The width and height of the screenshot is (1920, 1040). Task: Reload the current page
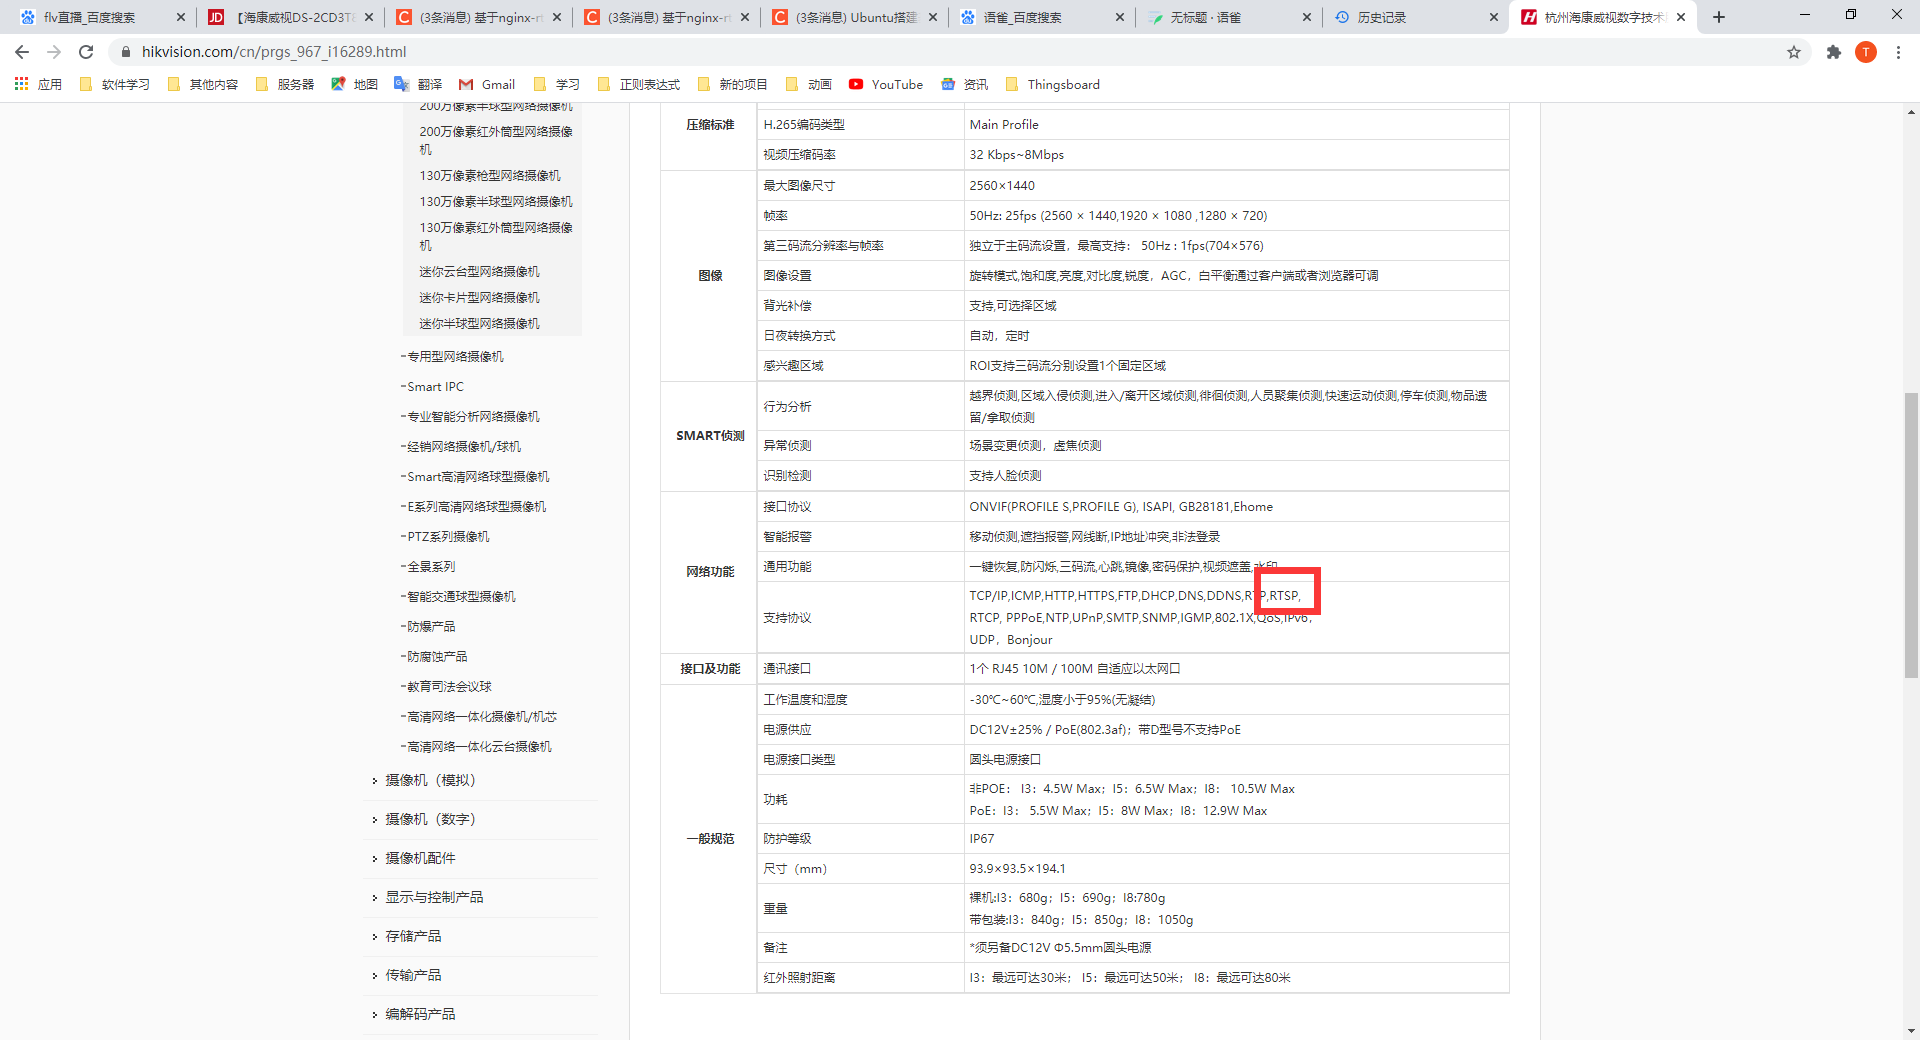pos(86,52)
